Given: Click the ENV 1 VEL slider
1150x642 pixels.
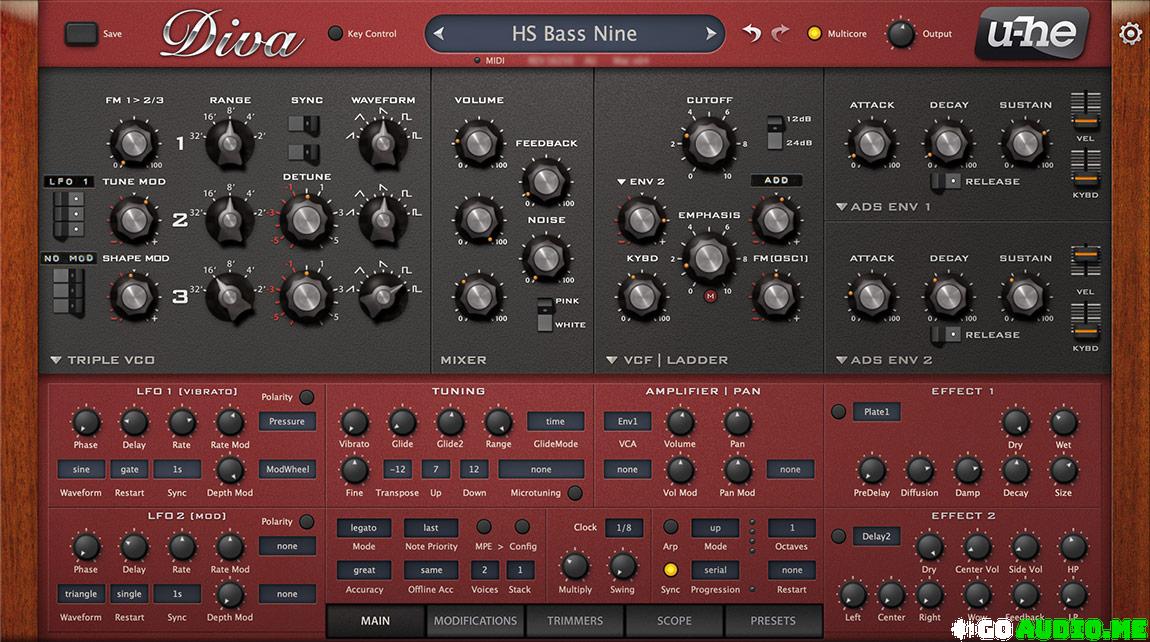Looking at the screenshot, I should pyautogui.click(x=1085, y=112).
